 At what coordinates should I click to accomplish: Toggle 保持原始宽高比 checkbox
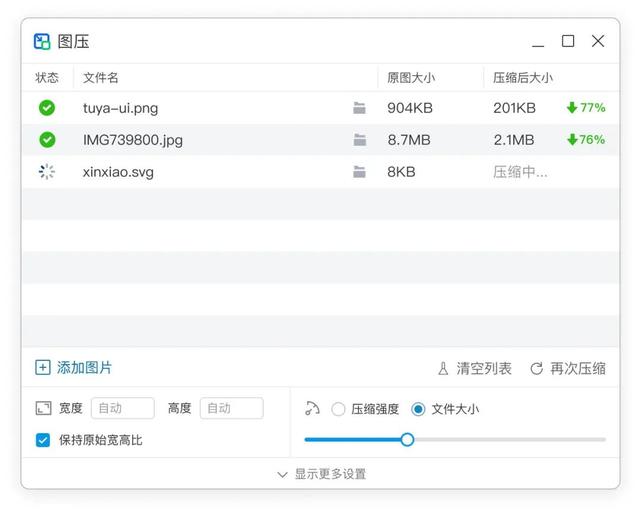point(43,440)
